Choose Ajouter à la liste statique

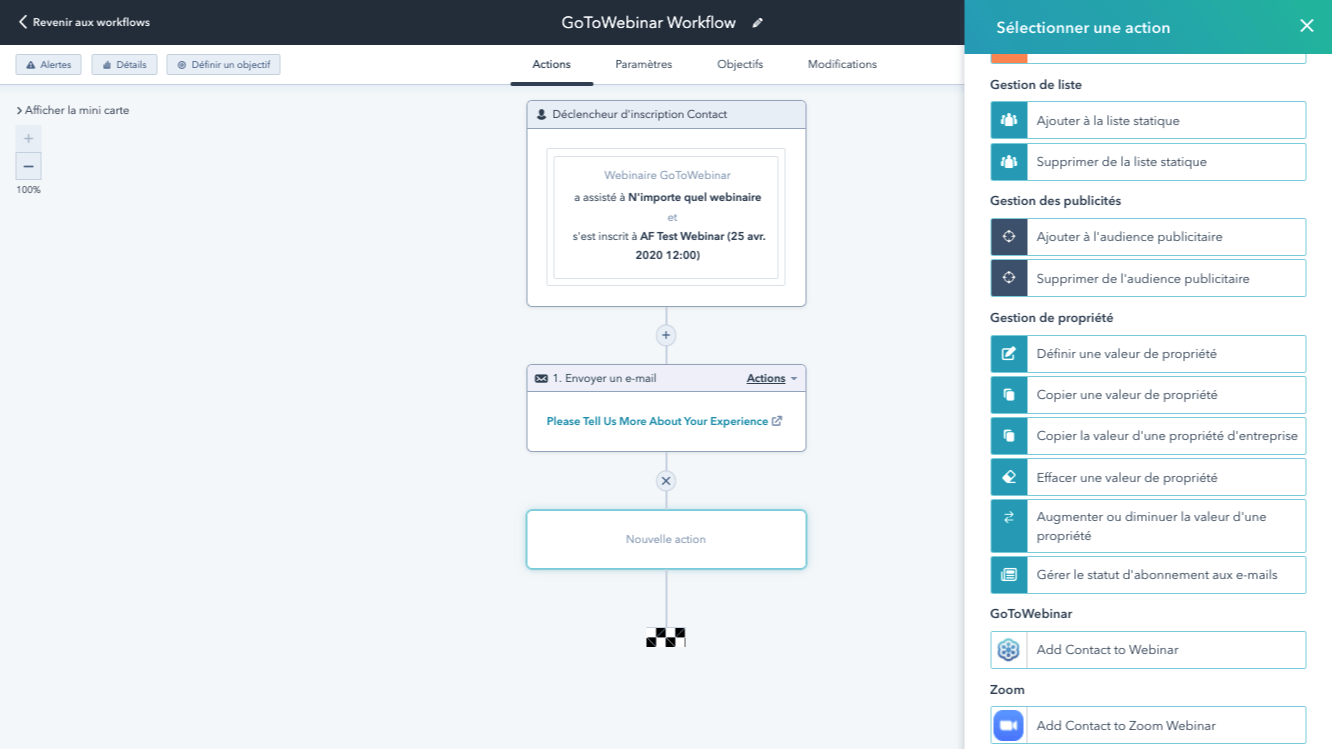[x=1148, y=120]
